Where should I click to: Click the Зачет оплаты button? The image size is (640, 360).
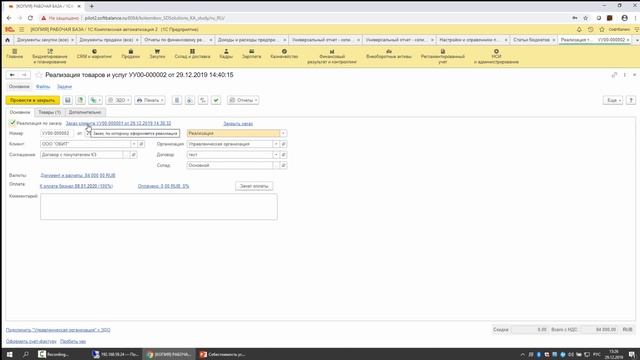point(254,186)
